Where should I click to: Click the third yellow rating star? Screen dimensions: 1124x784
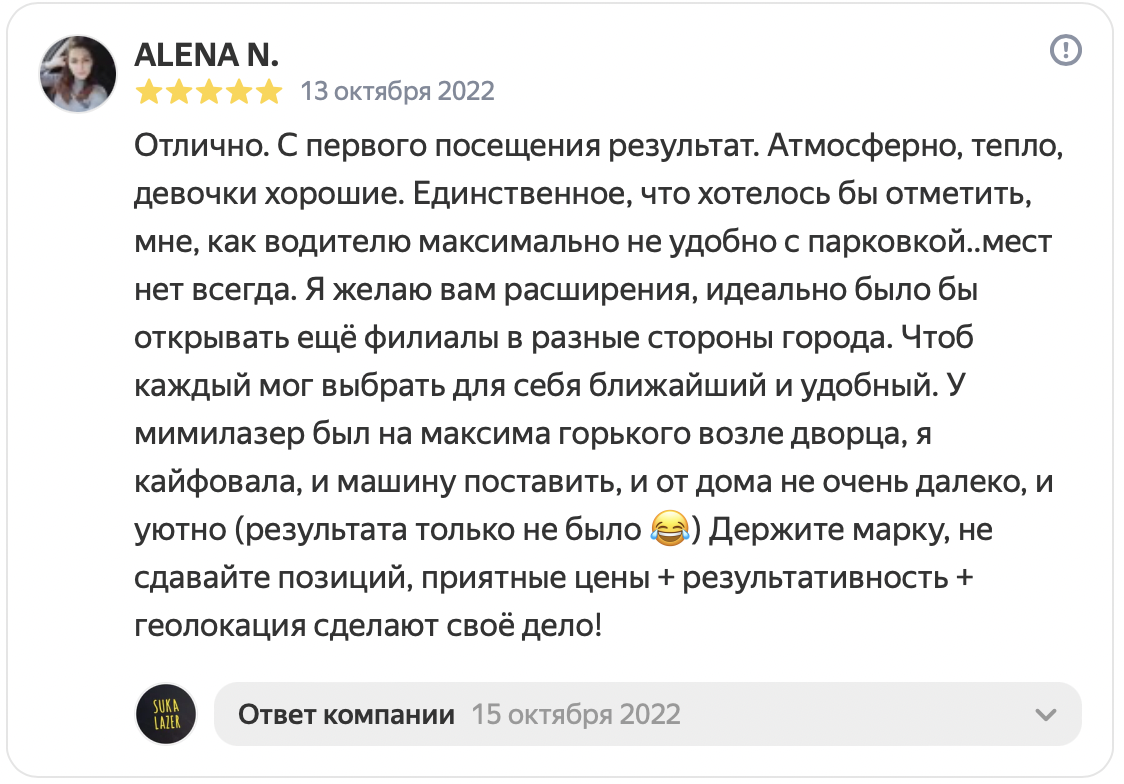pyautogui.click(x=209, y=92)
